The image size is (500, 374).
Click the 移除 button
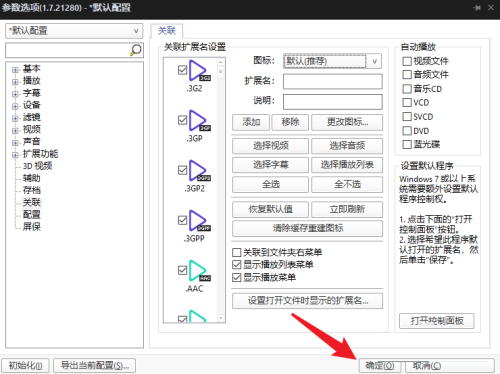click(x=290, y=122)
